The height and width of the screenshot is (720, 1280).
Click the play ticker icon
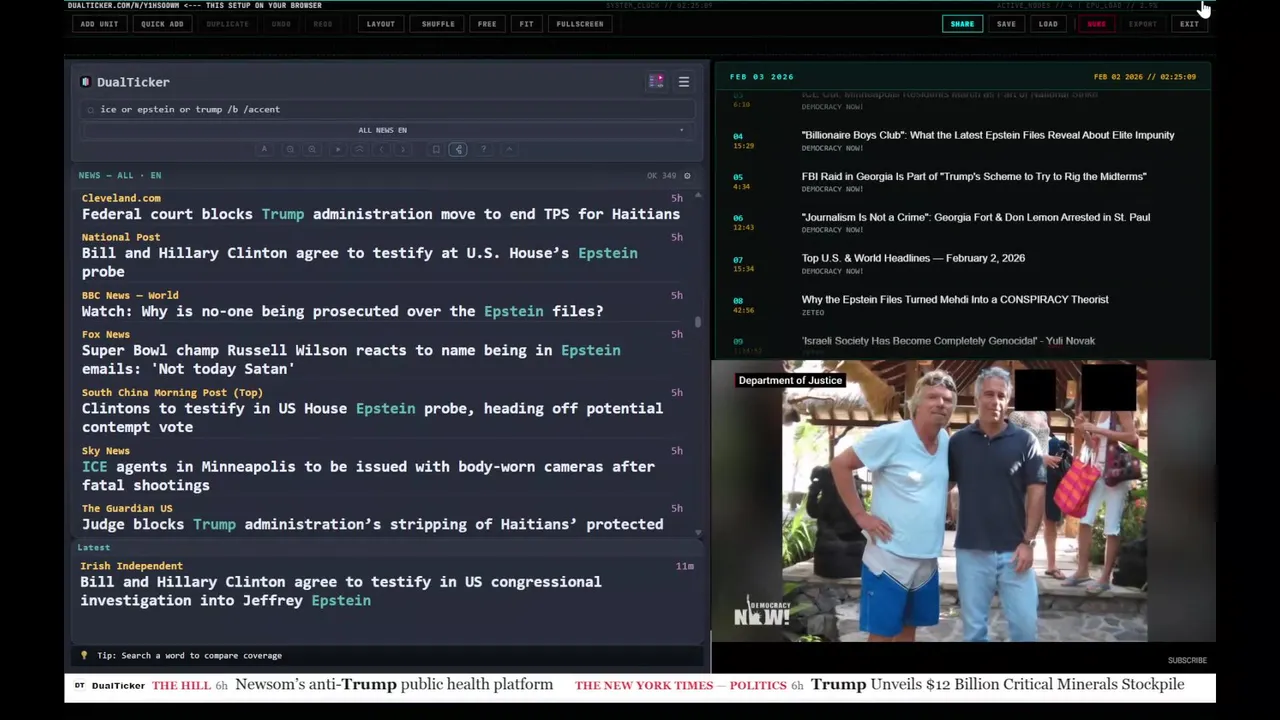tap(337, 150)
